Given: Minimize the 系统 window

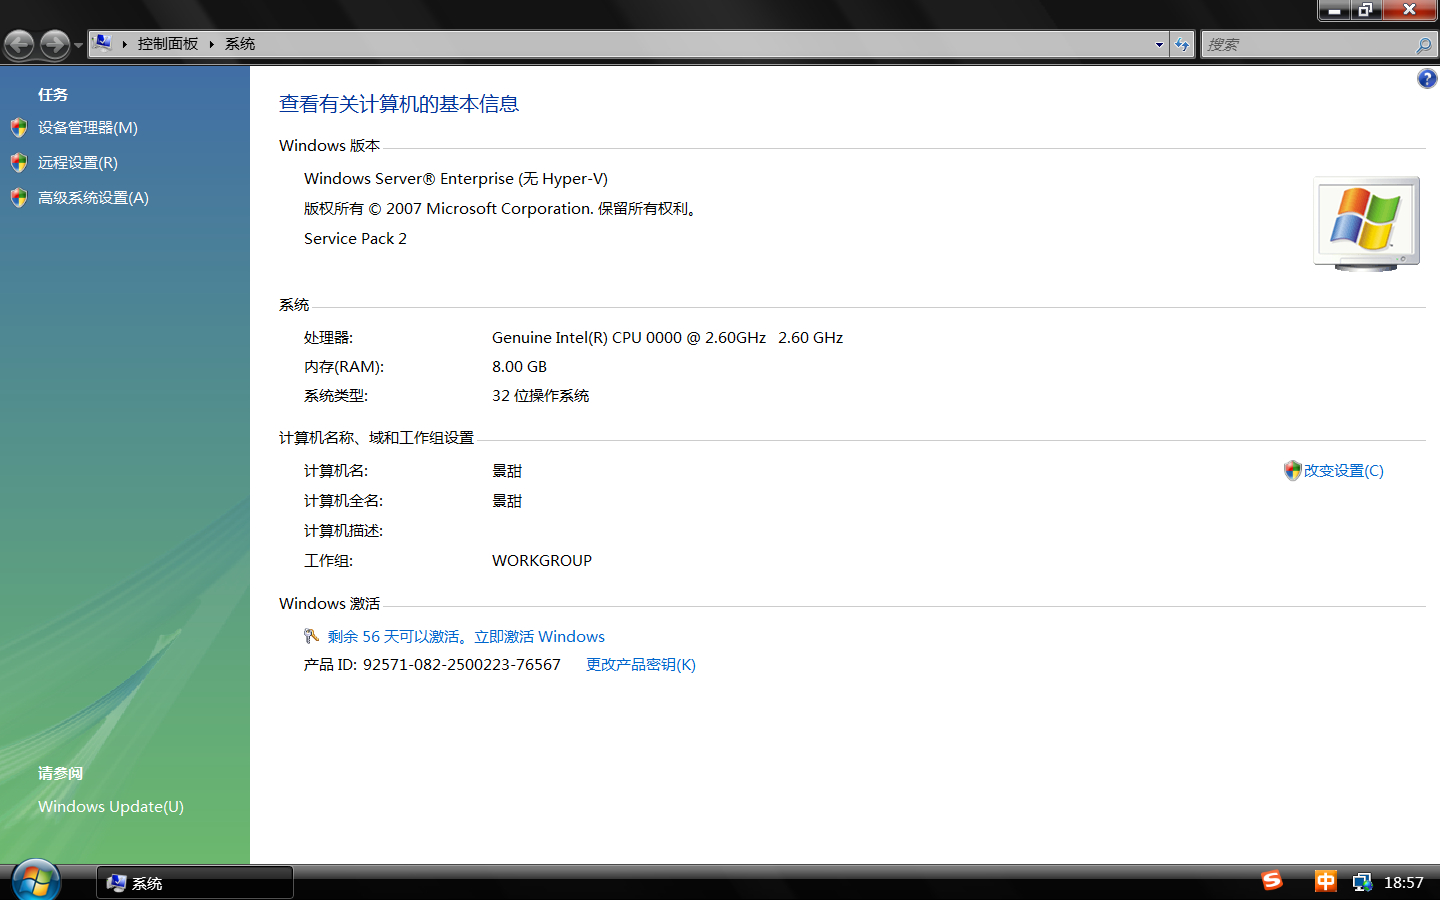Looking at the screenshot, I should (x=1334, y=10).
